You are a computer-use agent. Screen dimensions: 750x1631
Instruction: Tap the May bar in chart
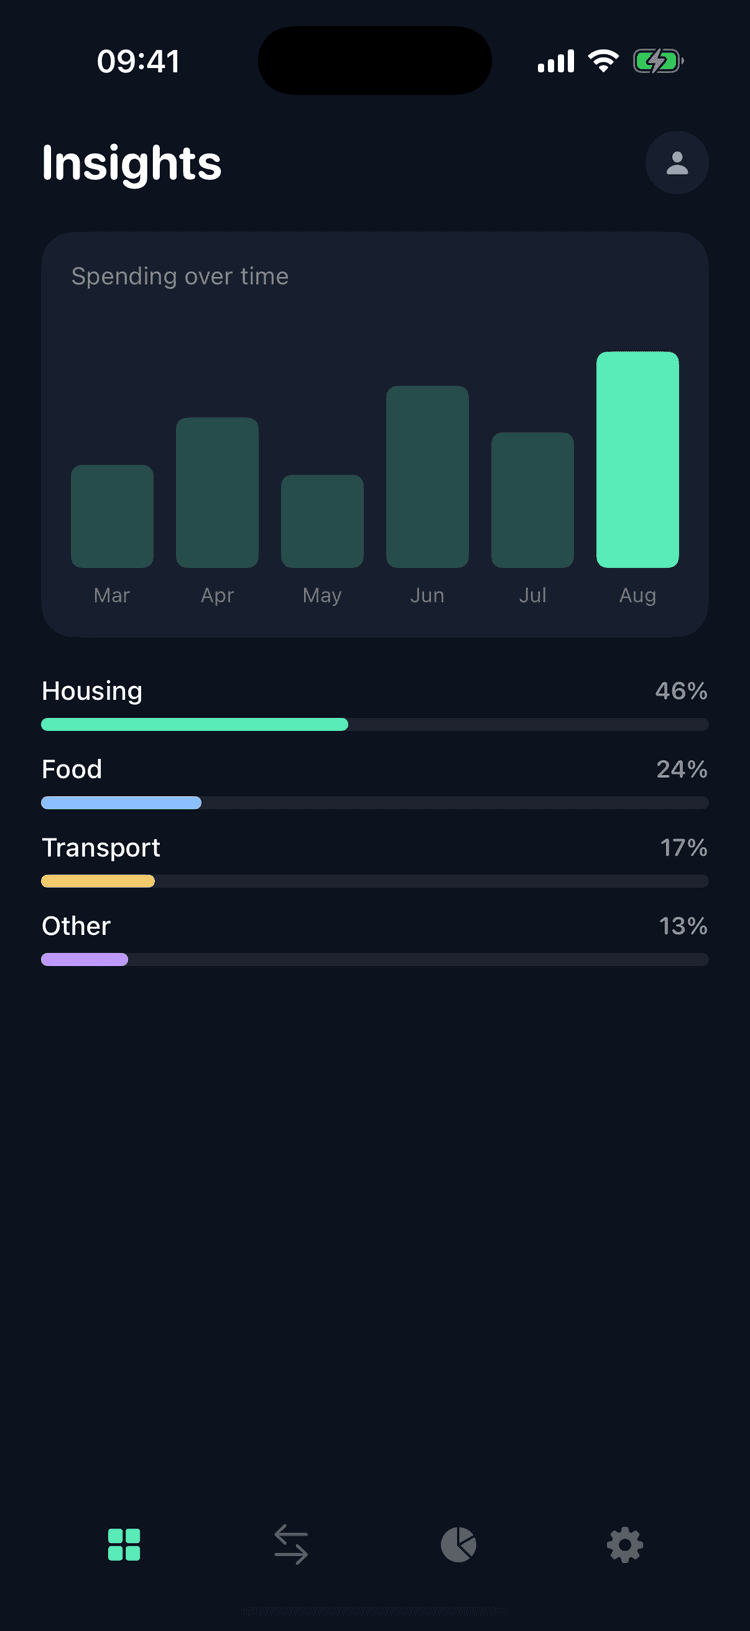click(x=322, y=521)
